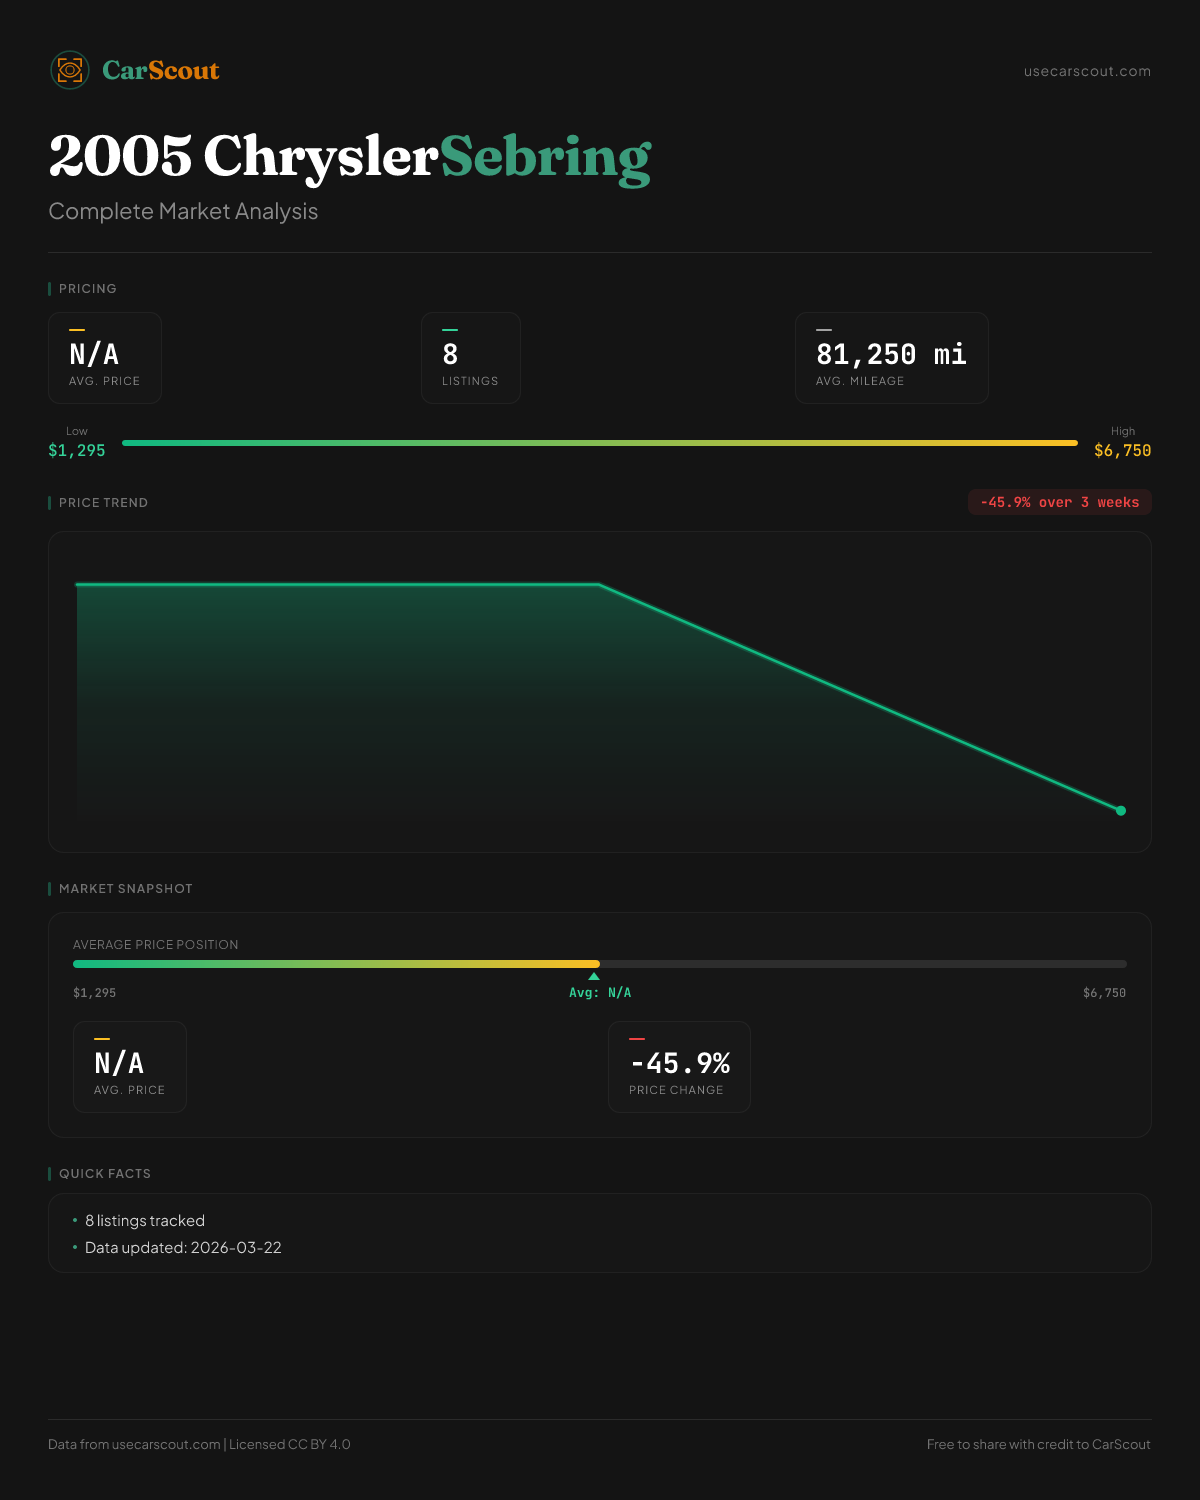
Task: Click the average price position bar
Action: (x=600, y=964)
